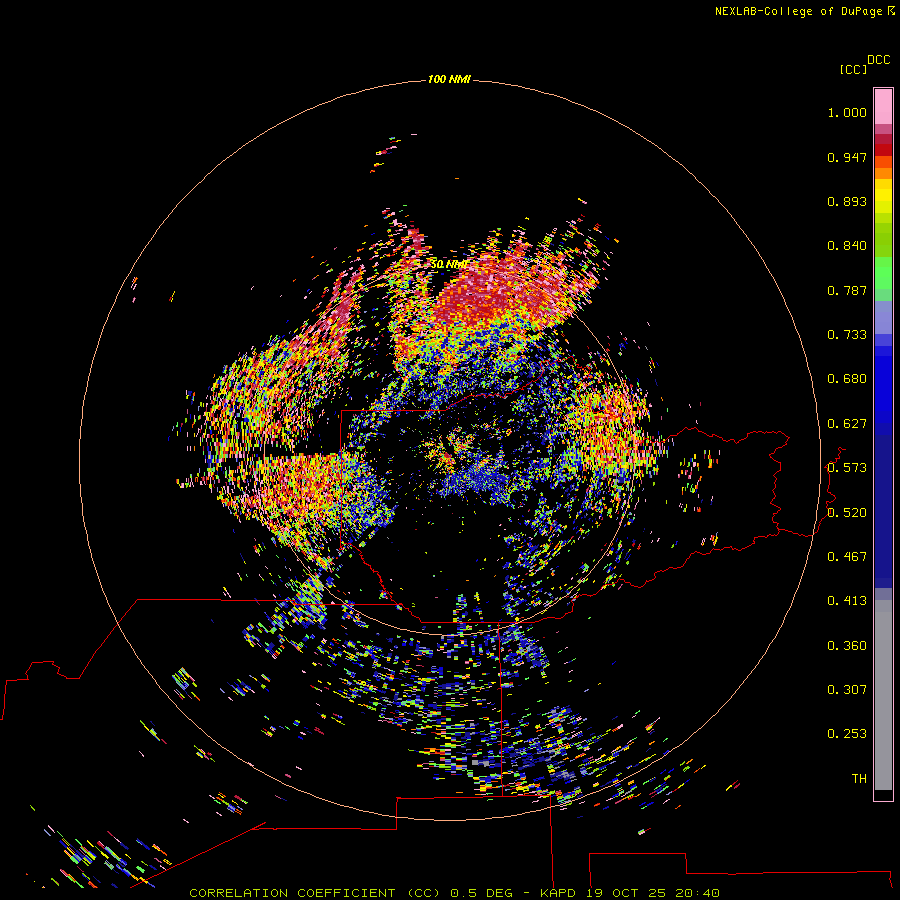Click the 0.733 color scale value
The width and height of the screenshot is (900, 900).
click(x=847, y=335)
